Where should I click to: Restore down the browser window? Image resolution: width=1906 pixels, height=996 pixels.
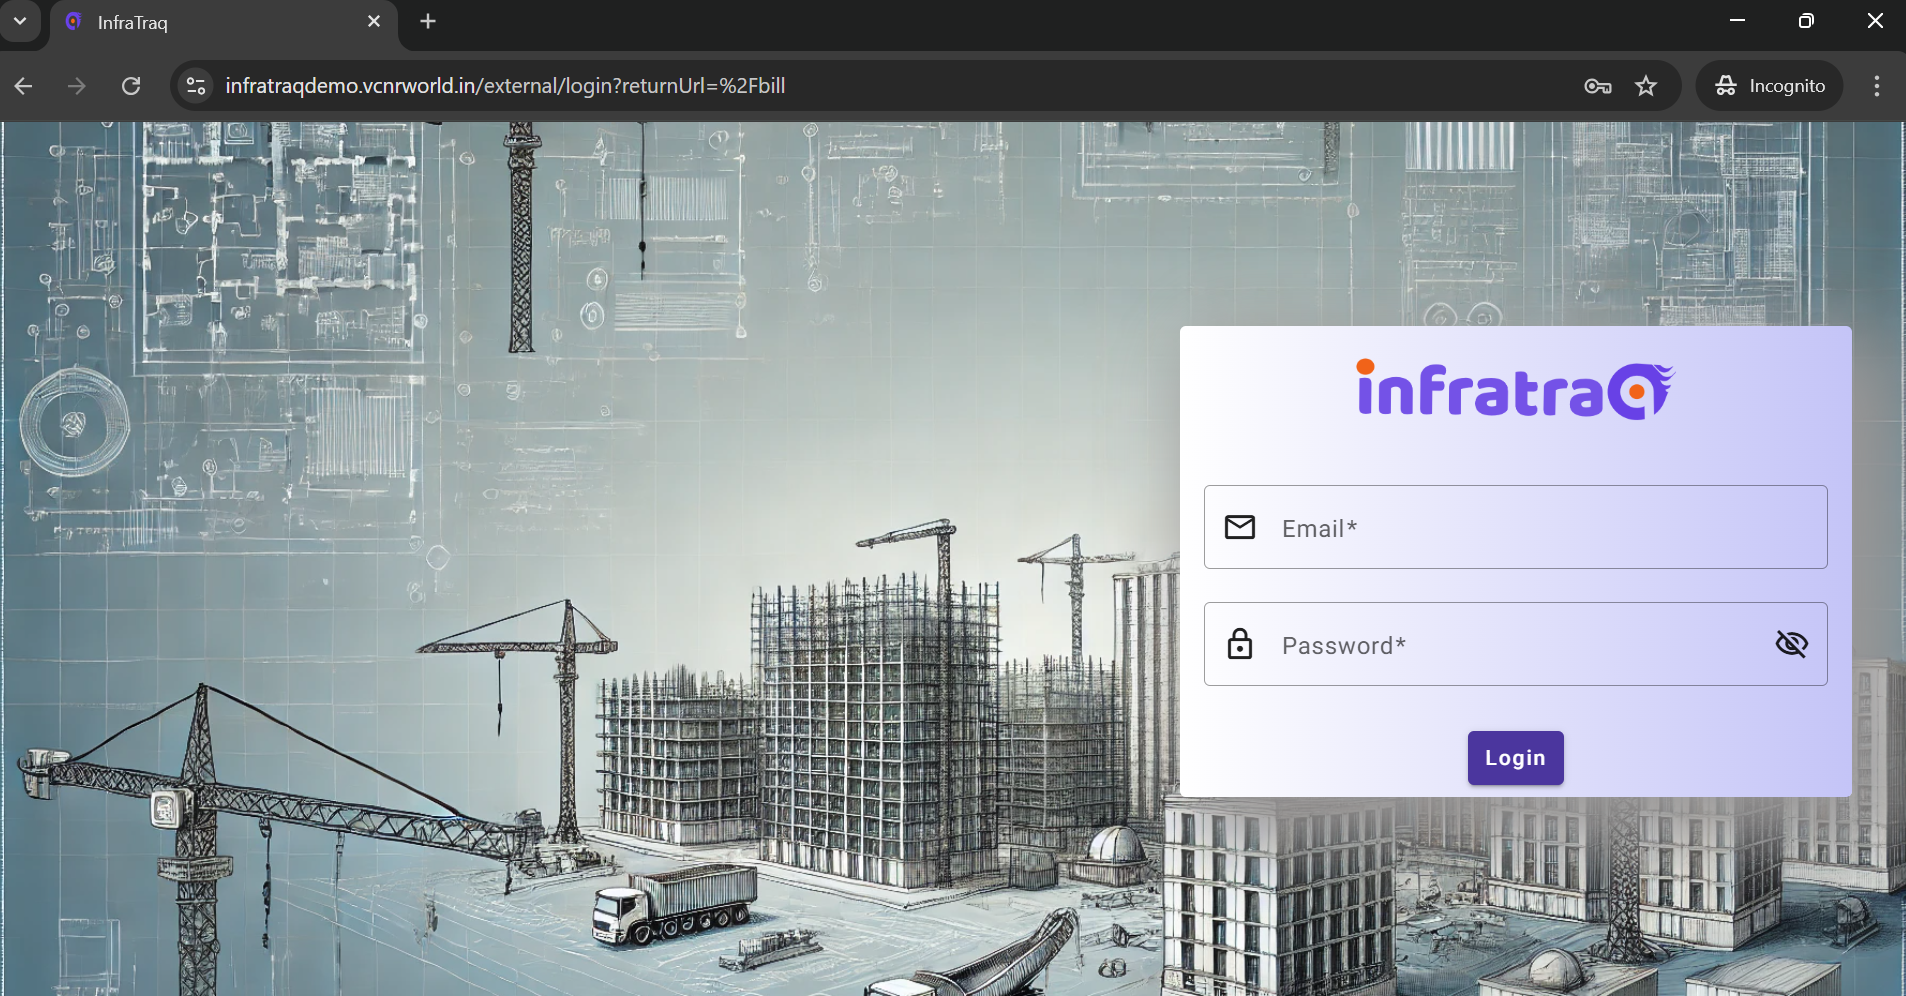pos(1806,21)
